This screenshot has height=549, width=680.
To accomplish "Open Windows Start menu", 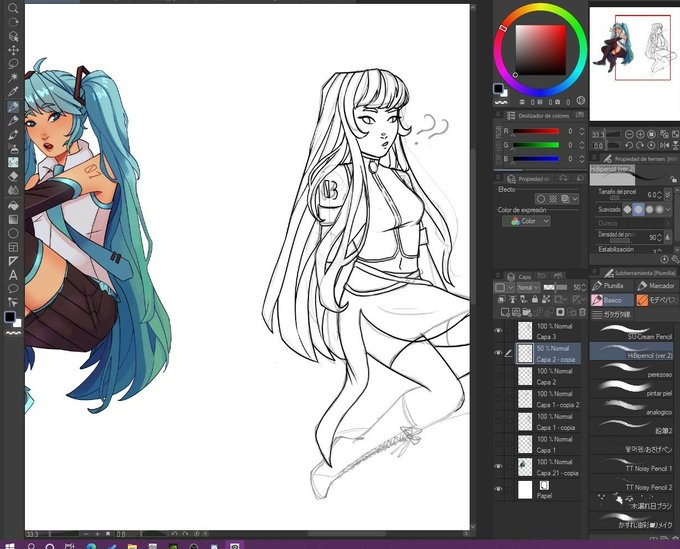I will point(10,546).
